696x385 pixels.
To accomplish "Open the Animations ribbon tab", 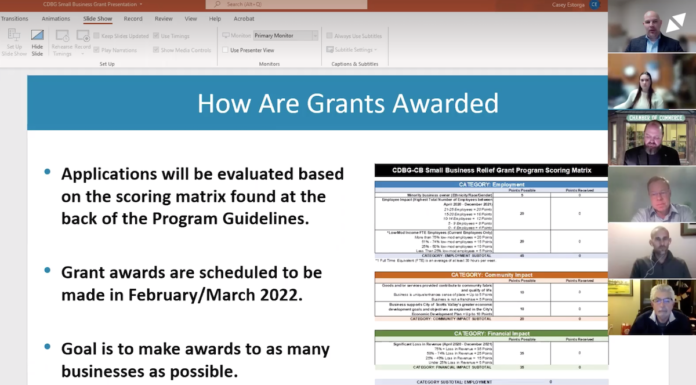I will coord(55,19).
